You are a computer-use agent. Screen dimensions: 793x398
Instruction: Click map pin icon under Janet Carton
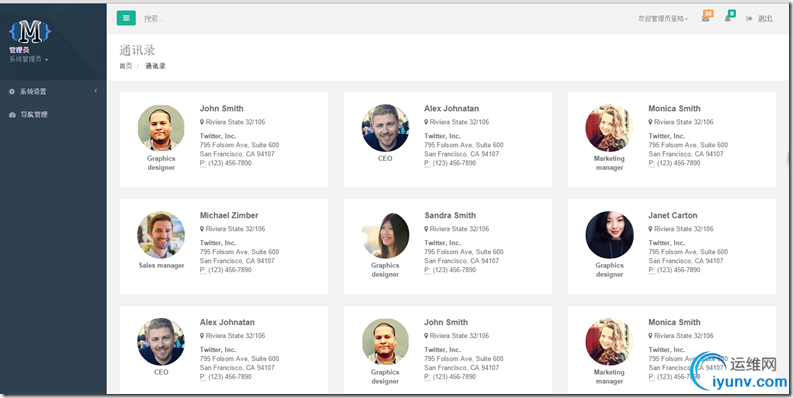(x=650, y=229)
